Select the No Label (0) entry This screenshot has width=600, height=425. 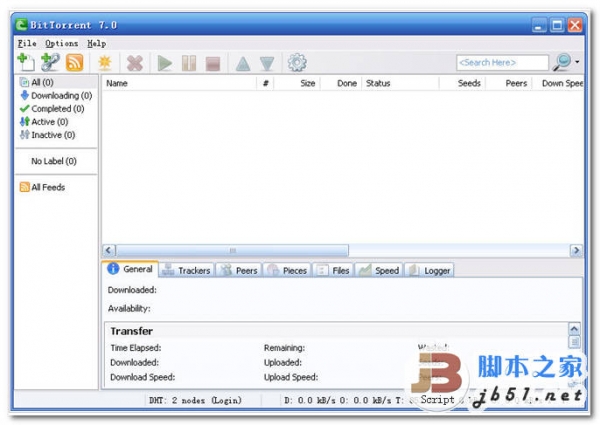[x=54, y=161]
